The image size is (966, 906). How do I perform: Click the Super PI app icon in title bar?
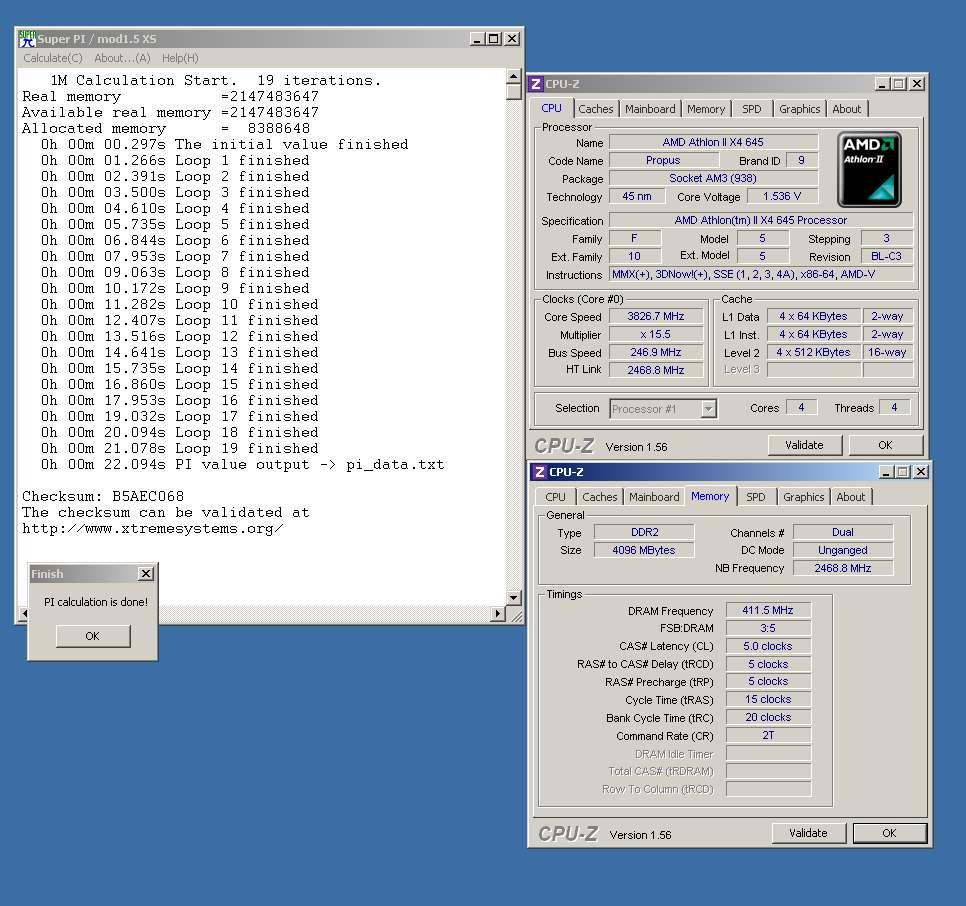tap(26, 38)
